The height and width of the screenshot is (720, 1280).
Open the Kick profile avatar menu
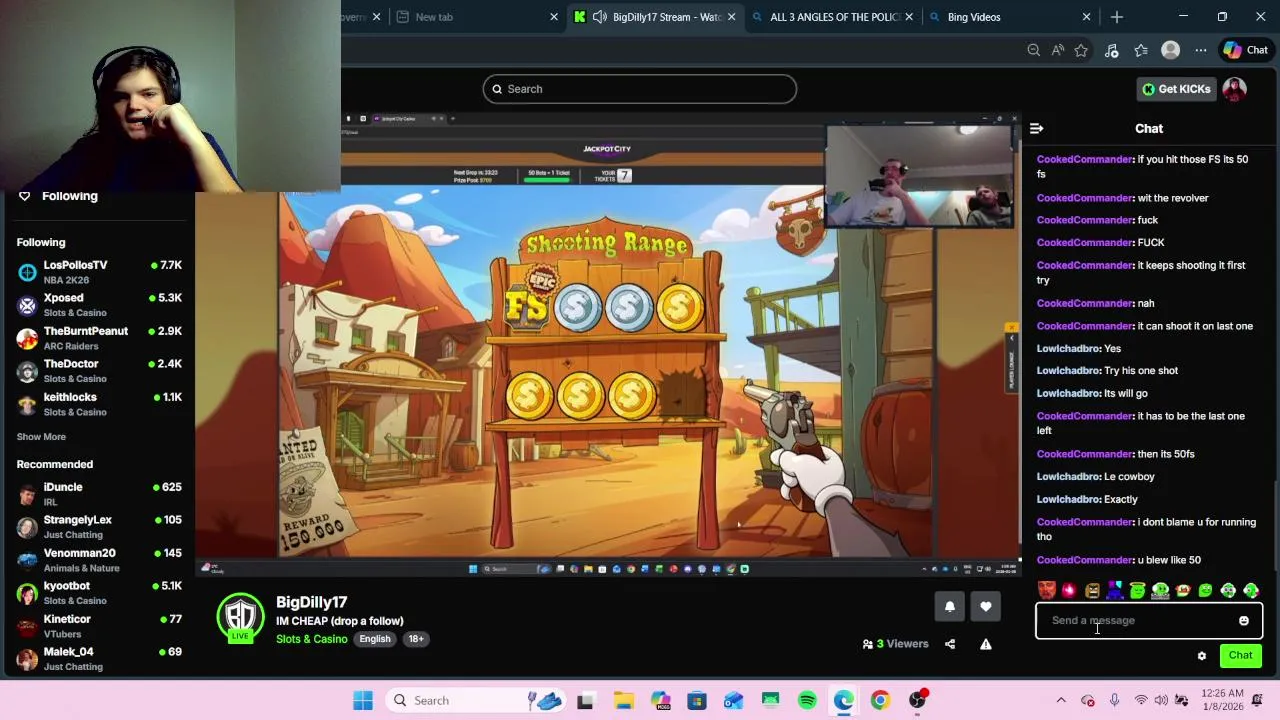point(1234,89)
